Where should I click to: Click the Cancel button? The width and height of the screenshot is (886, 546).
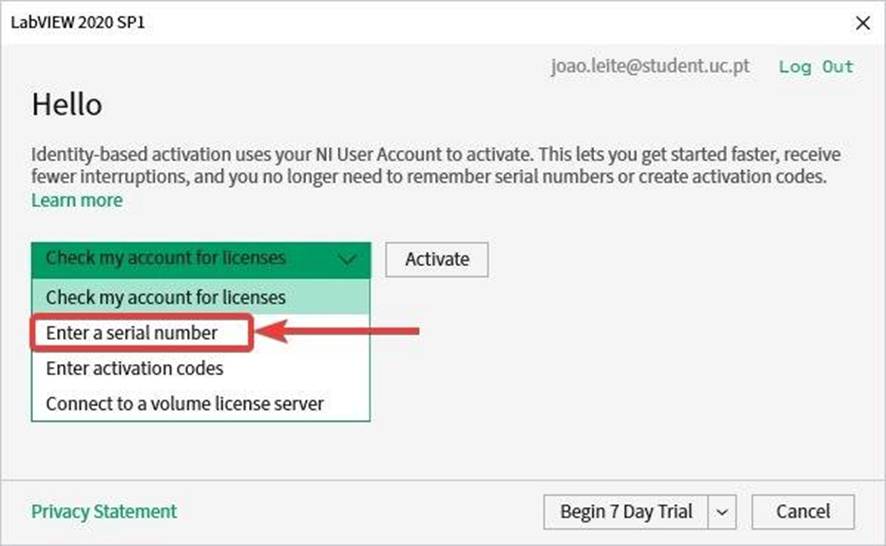[803, 512]
